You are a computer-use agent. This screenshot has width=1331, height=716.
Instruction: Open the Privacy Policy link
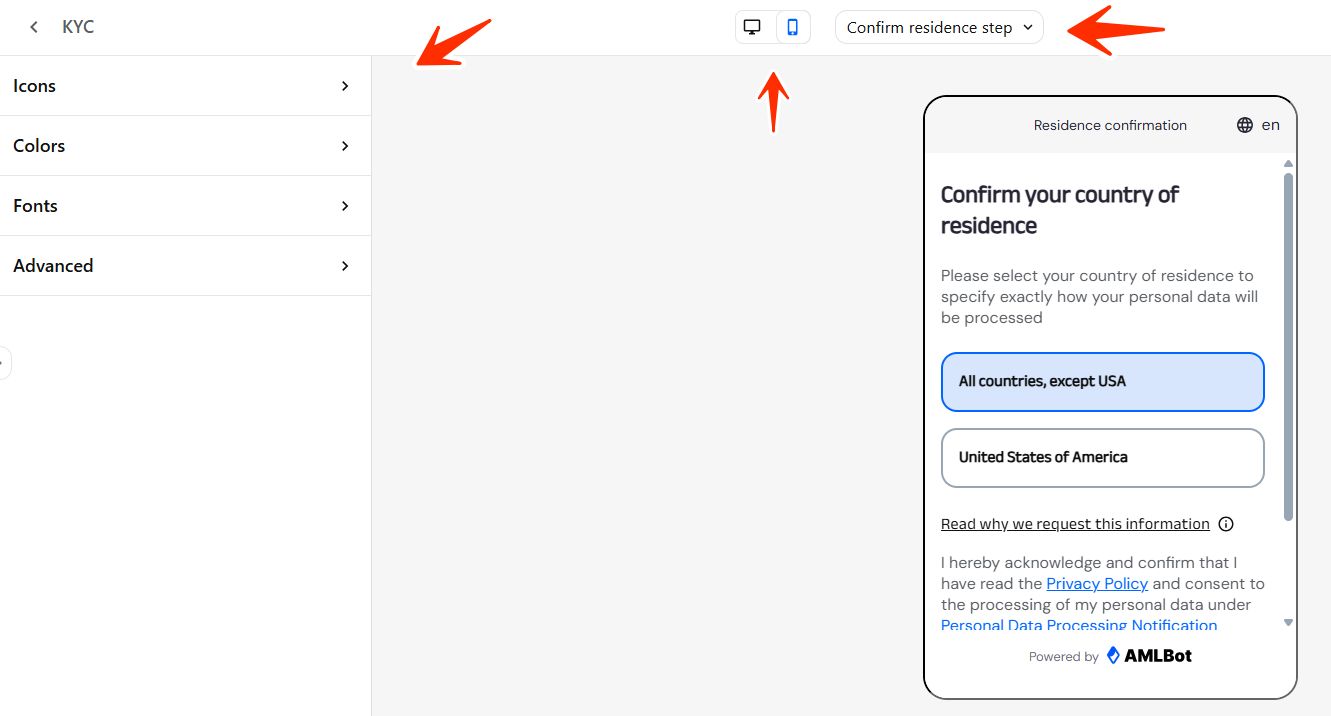(1097, 584)
